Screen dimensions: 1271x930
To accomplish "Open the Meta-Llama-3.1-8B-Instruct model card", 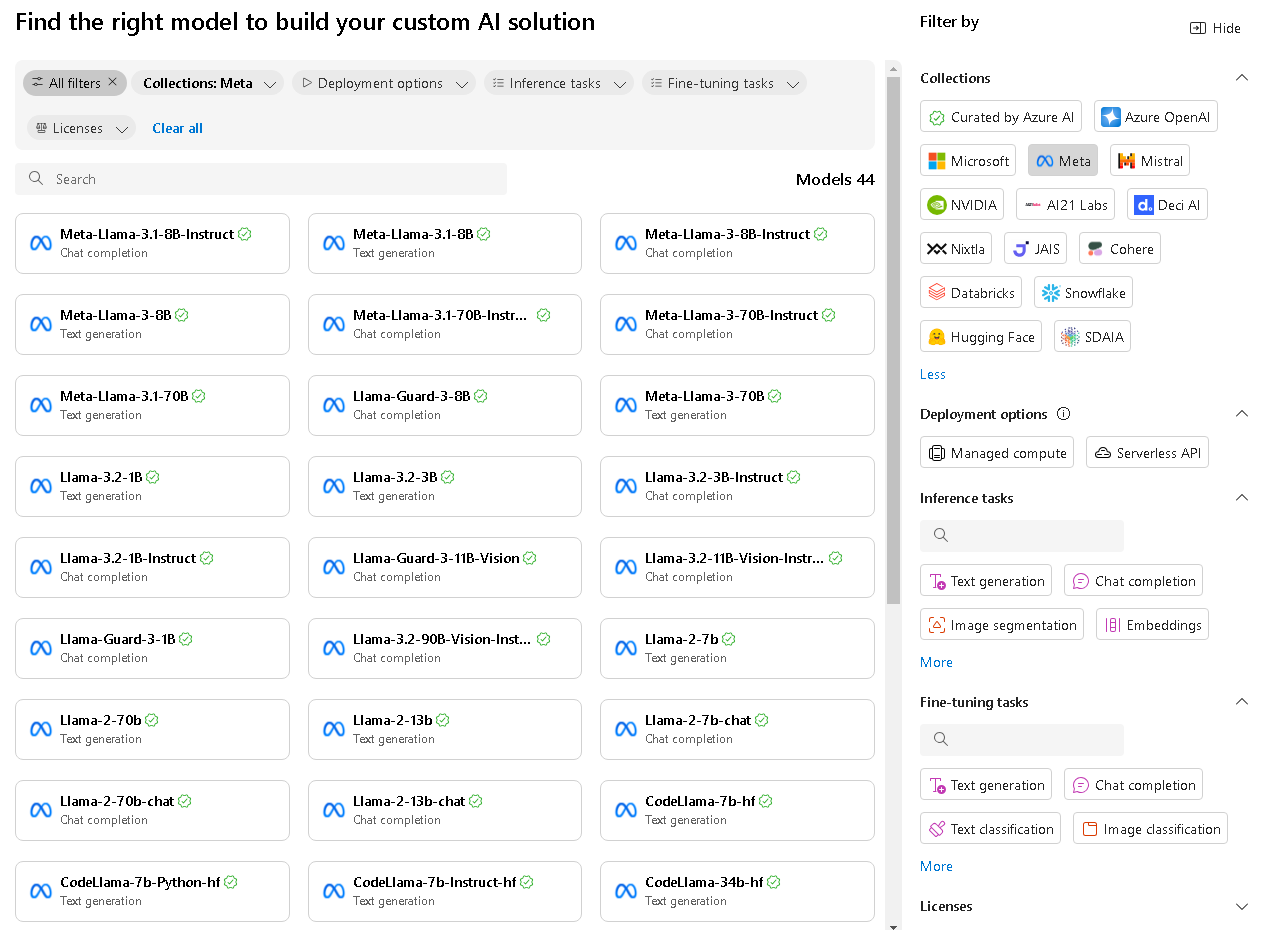I will 152,243.
